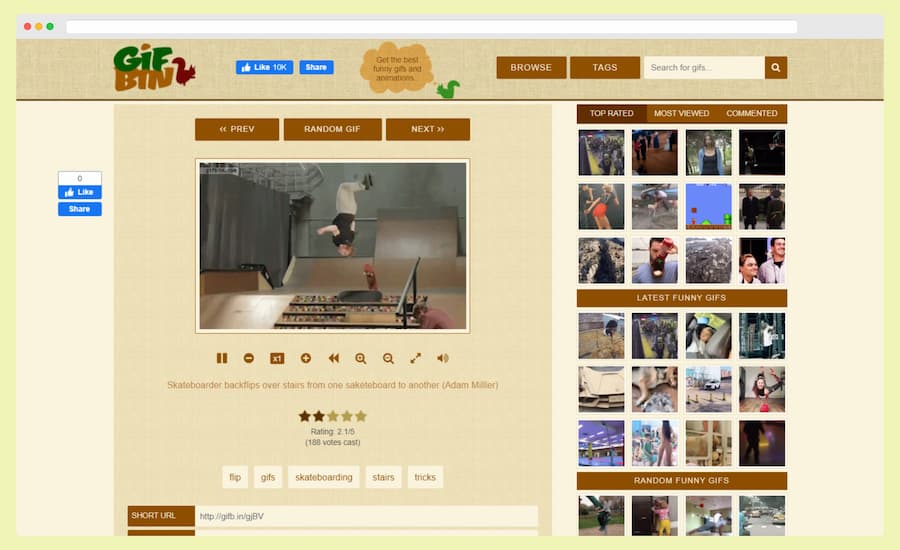The image size is (900, 550).
Task: Open the Tags page
Action: click(605, 68)
